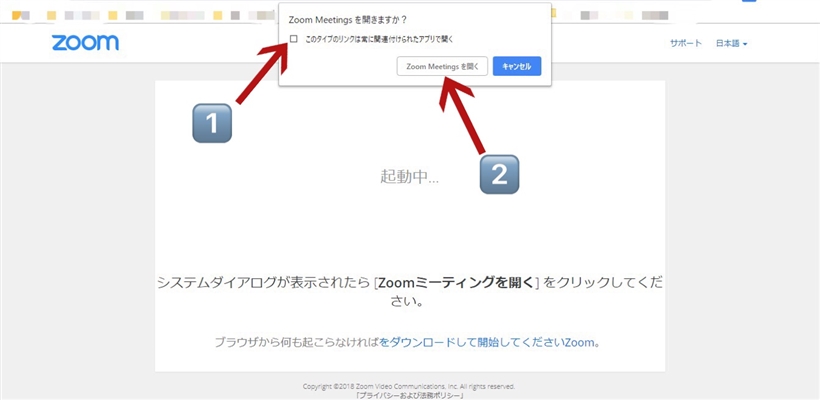Image resolution: width=820 pixels, height=400 pixels.
Task: Check the always open this link type checkbox
Action: click(293, 39)
